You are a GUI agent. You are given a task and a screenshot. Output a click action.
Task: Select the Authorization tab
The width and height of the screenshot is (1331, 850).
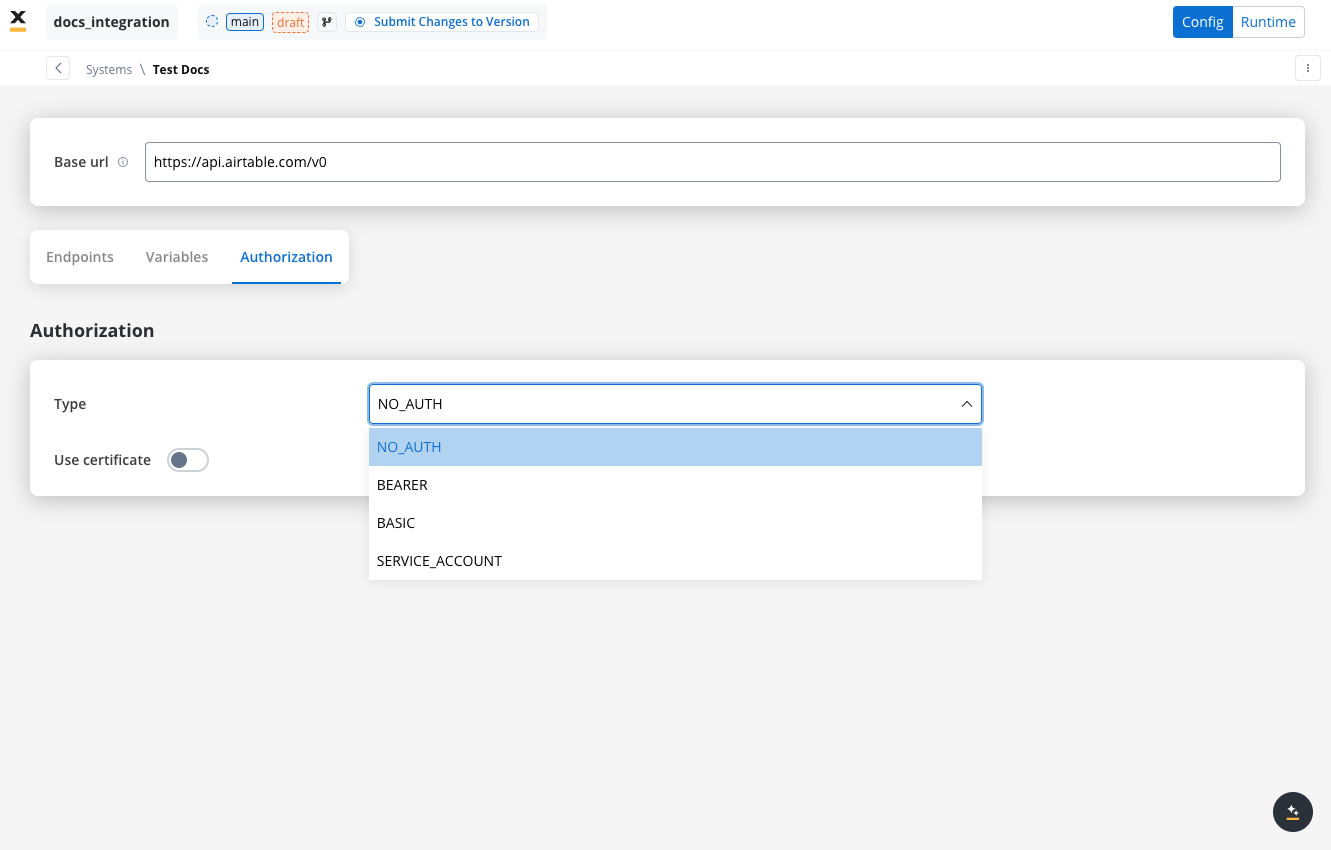click(286, 257)
